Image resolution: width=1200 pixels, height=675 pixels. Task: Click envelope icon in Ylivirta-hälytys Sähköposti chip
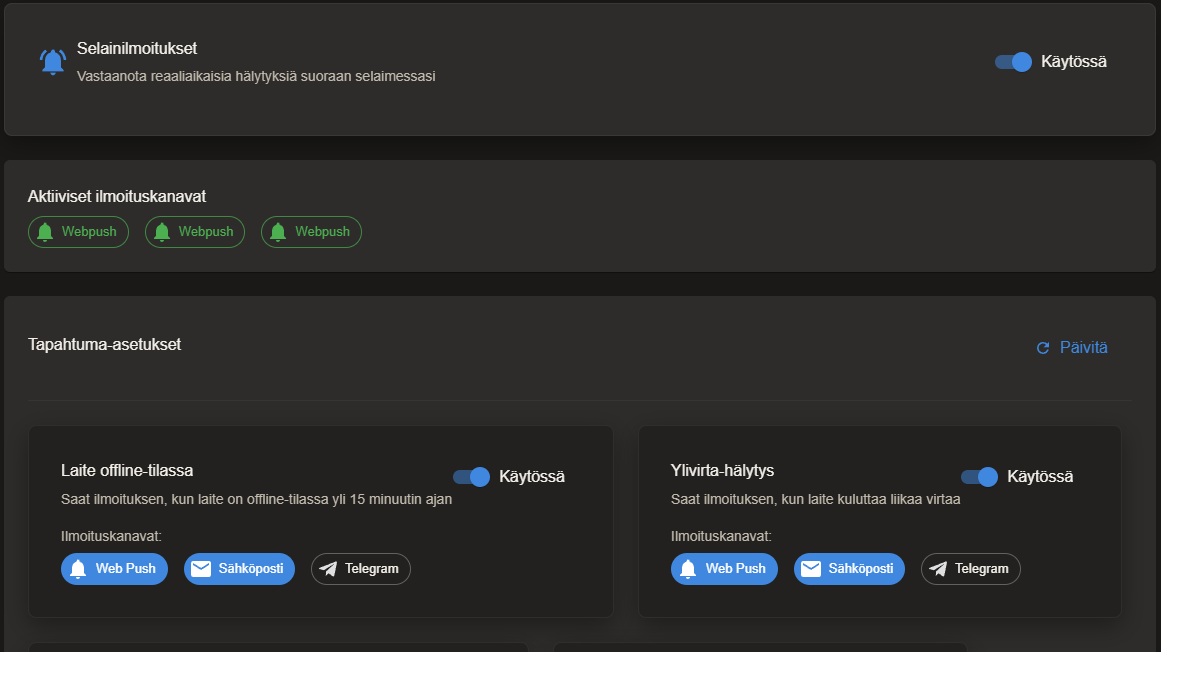click(811, 569)
